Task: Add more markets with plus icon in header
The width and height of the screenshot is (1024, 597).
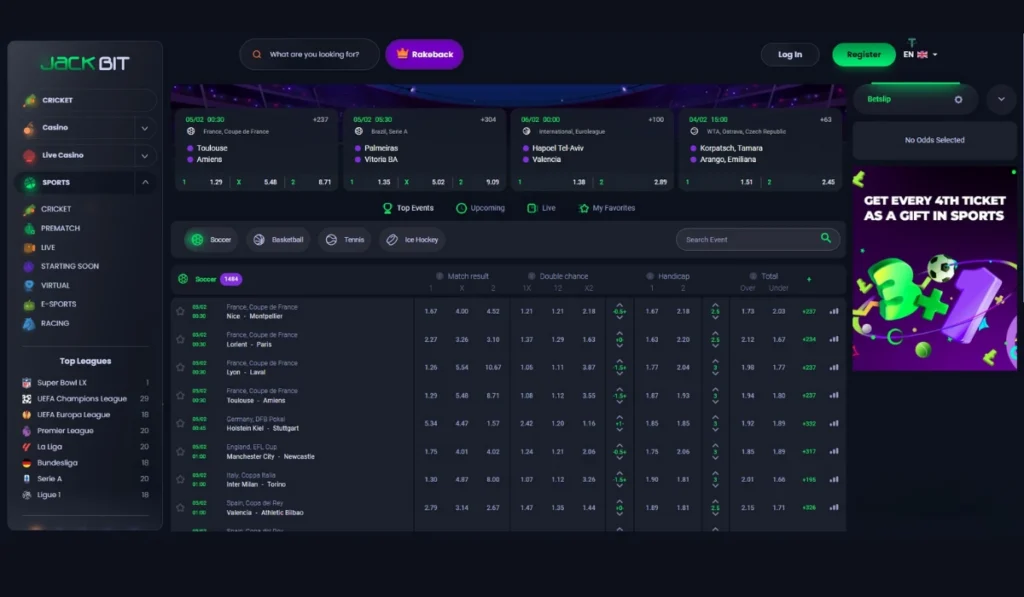Action: [x=809, y=279]
